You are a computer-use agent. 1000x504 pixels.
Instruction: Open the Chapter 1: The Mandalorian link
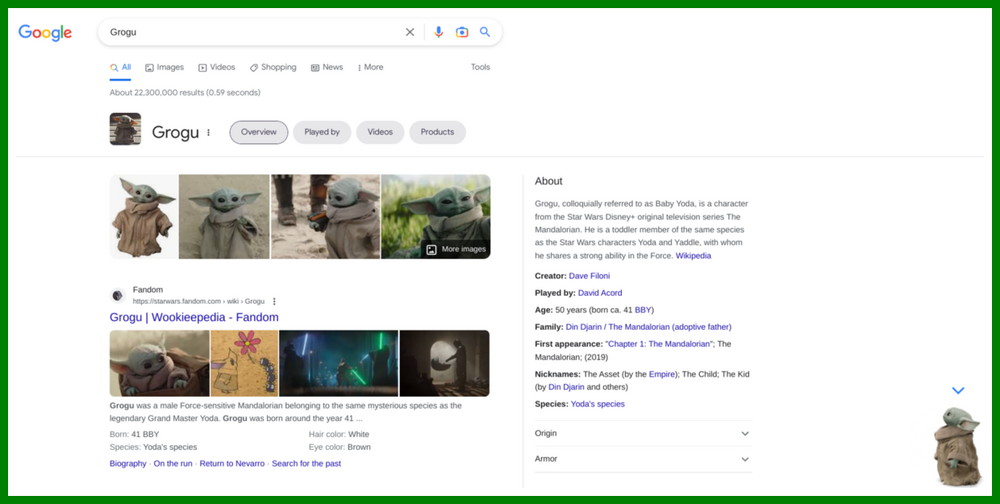coord(659,344)
